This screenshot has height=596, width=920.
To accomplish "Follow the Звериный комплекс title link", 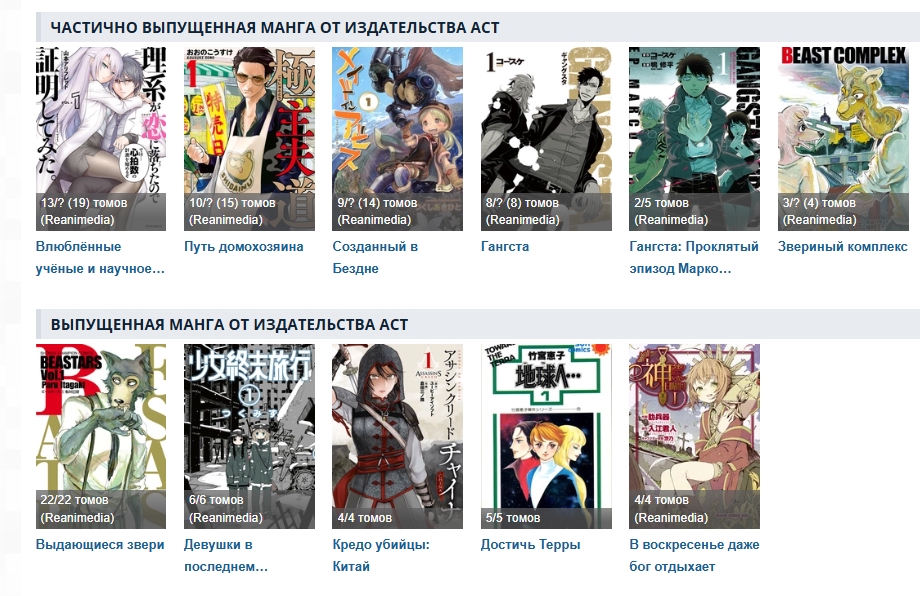I will tap(843, 246).
